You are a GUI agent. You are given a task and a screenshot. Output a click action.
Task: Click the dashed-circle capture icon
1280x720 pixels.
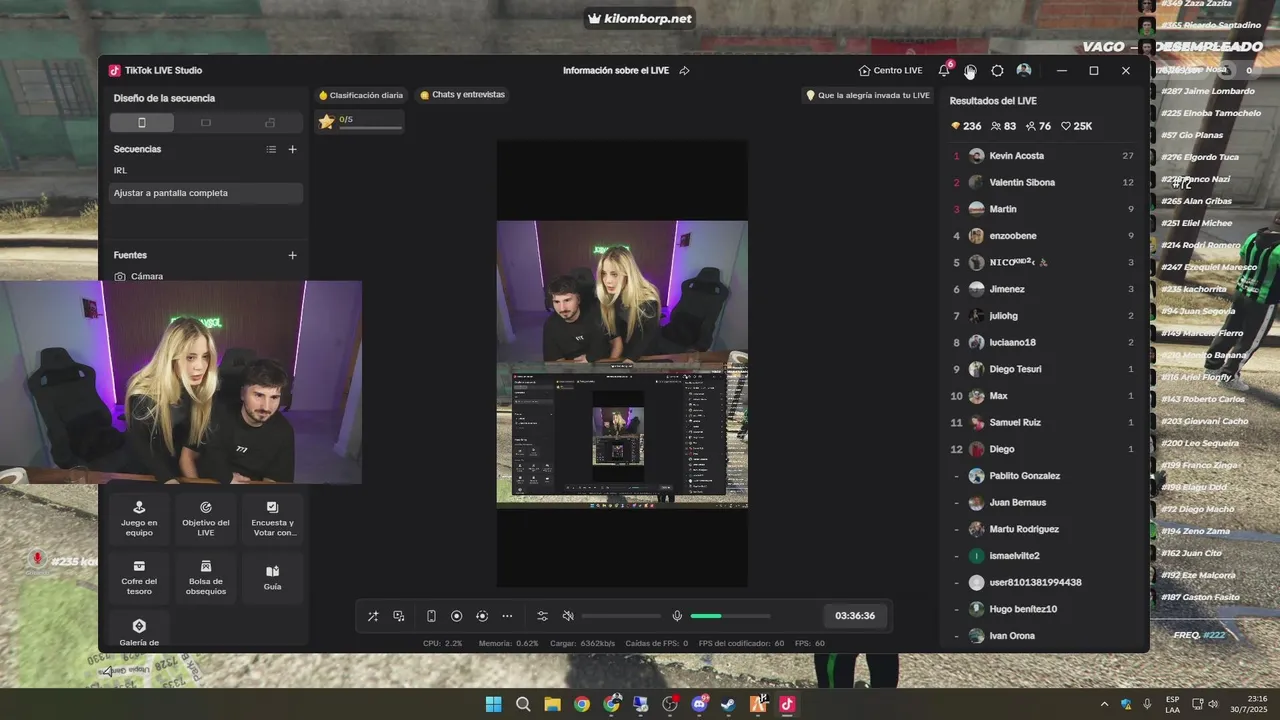[x=482, y=616]
